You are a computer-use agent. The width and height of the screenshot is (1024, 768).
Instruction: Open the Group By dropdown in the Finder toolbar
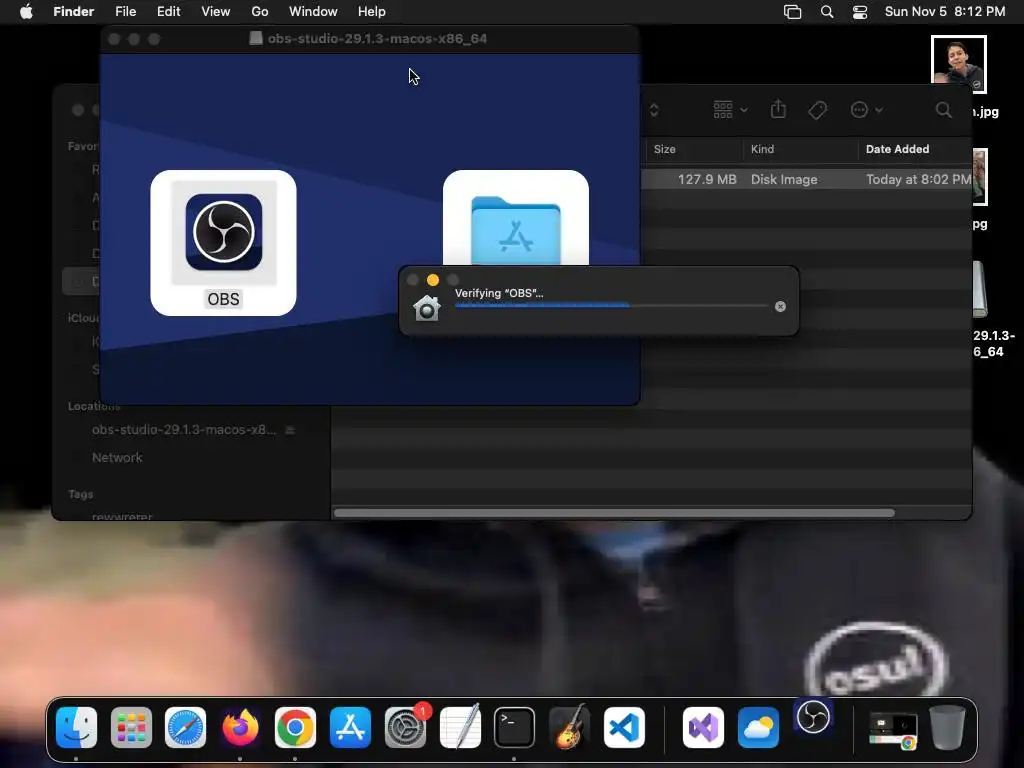pyautogui.click(x=730, y=110)
